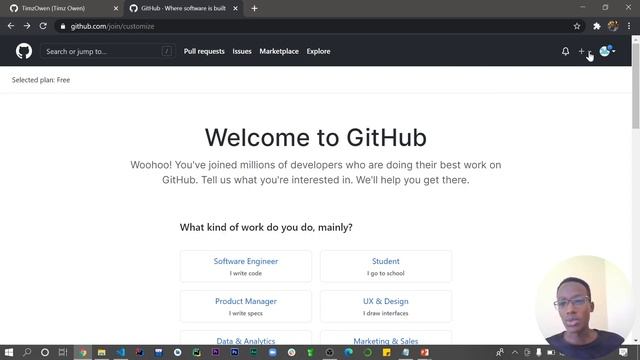Bookmark this page with the star
This screenshot has height=360, width=640.
click(x=577, y=26)
